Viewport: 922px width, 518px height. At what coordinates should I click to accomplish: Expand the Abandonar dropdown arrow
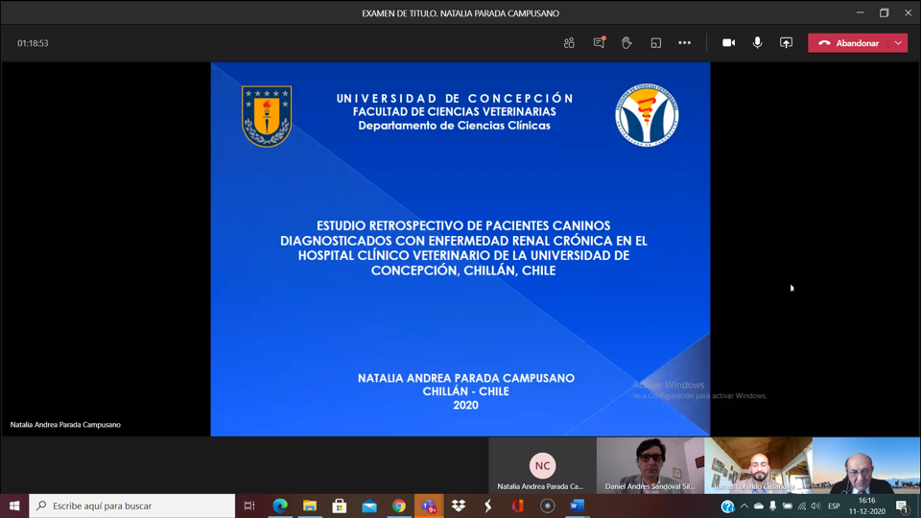tap(898, 43)
